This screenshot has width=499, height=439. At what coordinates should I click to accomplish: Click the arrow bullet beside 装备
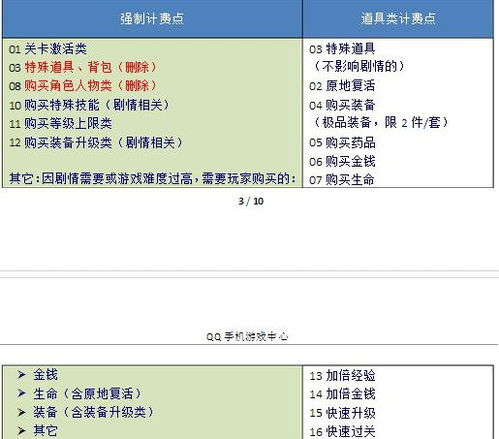tap(22, 412)
